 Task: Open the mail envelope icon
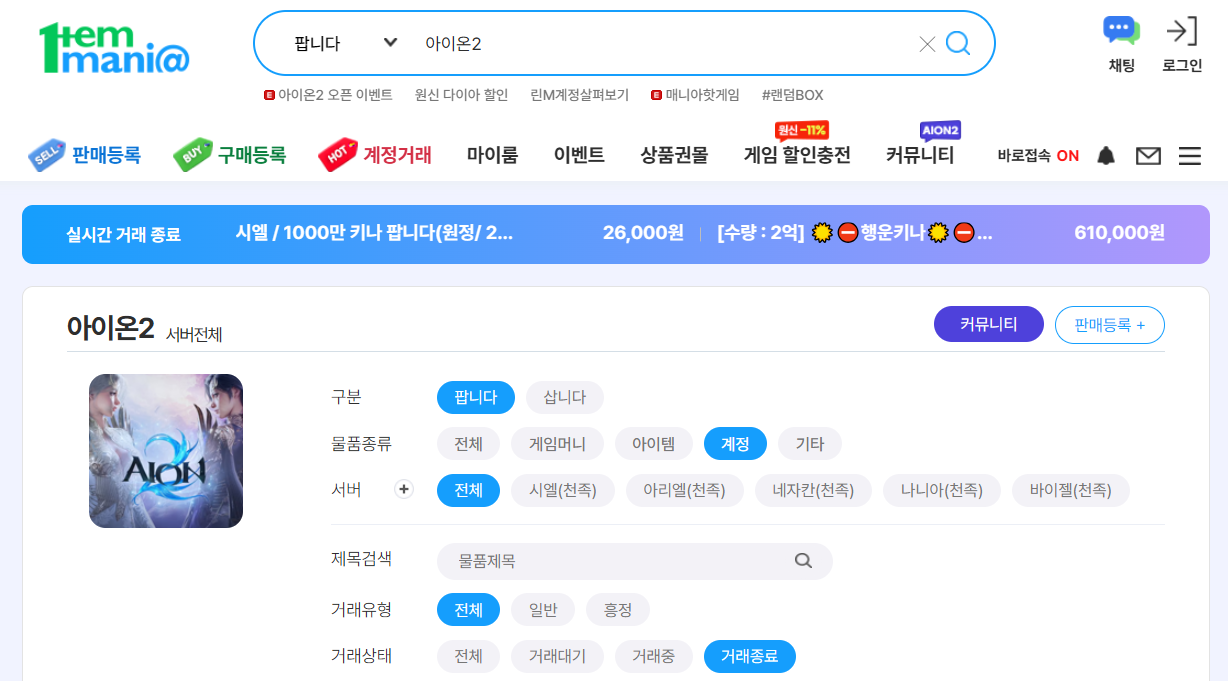click(1148, 156)
